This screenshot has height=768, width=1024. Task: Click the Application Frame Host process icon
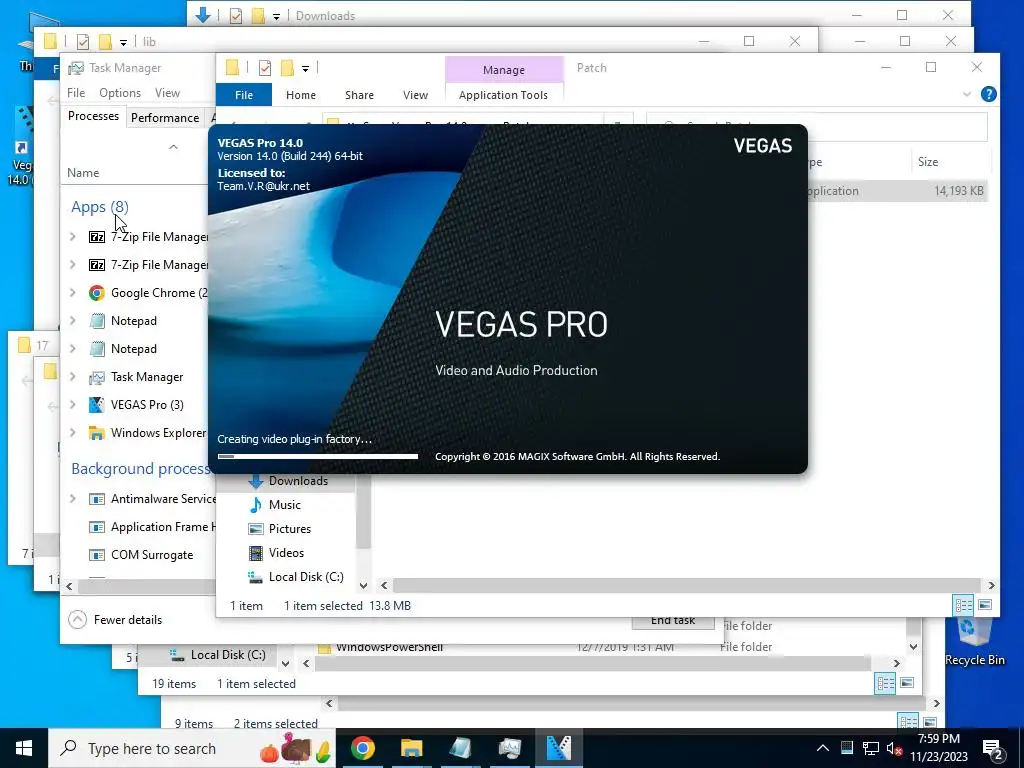click(97, 527)
